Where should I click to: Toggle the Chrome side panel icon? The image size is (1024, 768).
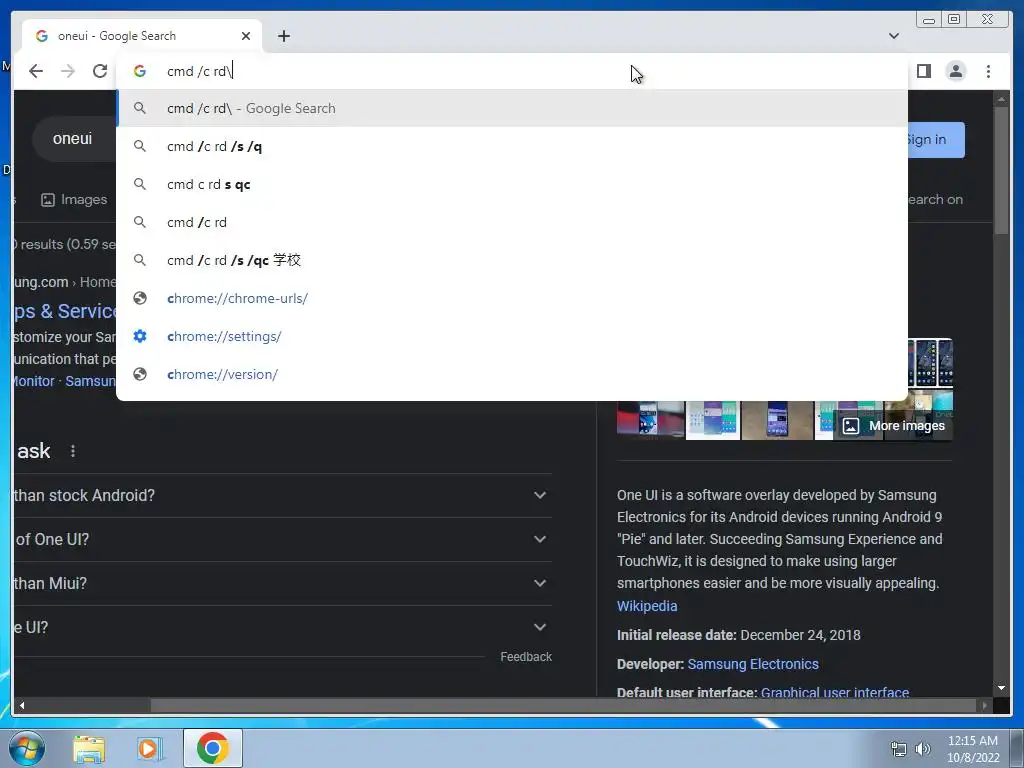923,71
